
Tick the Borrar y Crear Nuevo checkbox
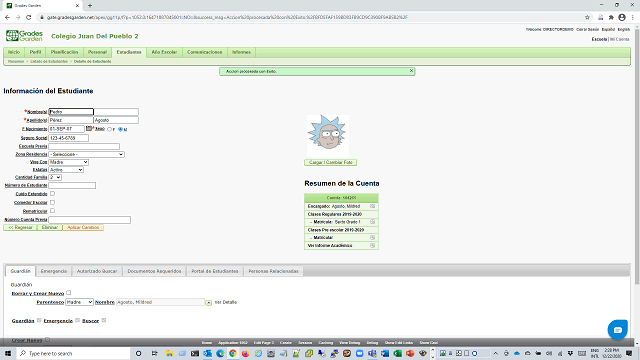pos(69,293)
